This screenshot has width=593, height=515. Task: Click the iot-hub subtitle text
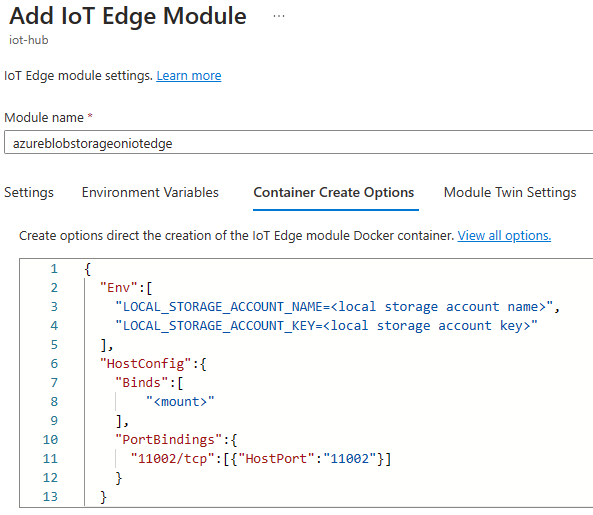29,40
